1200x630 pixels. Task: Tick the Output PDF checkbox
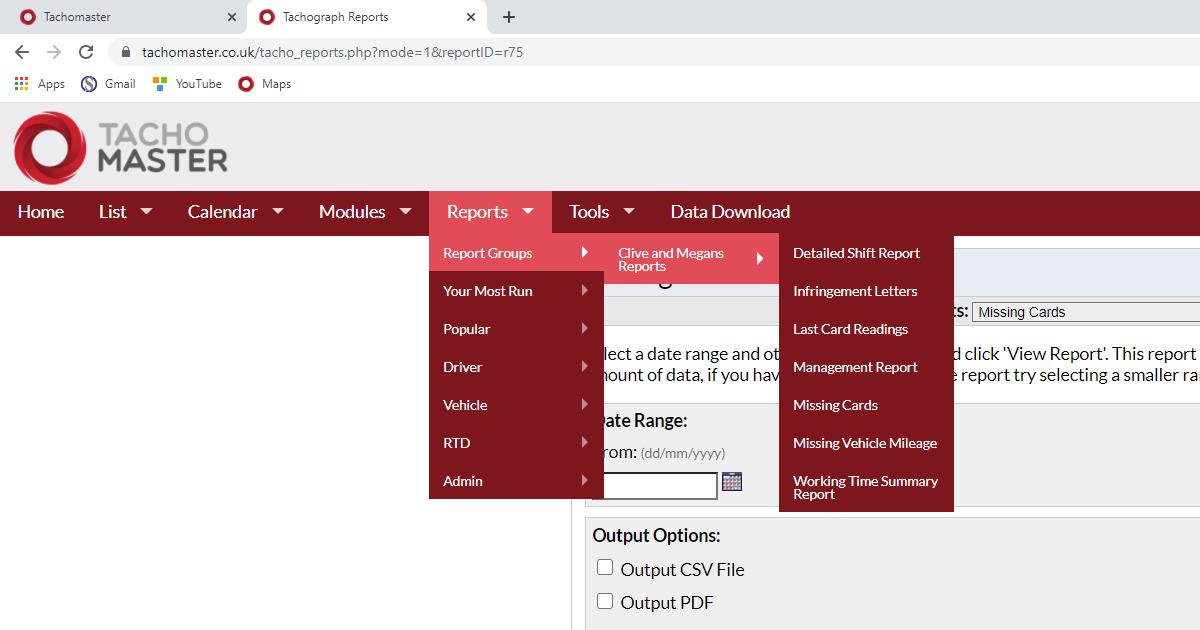pyautogui.click(x=605, y=601)
